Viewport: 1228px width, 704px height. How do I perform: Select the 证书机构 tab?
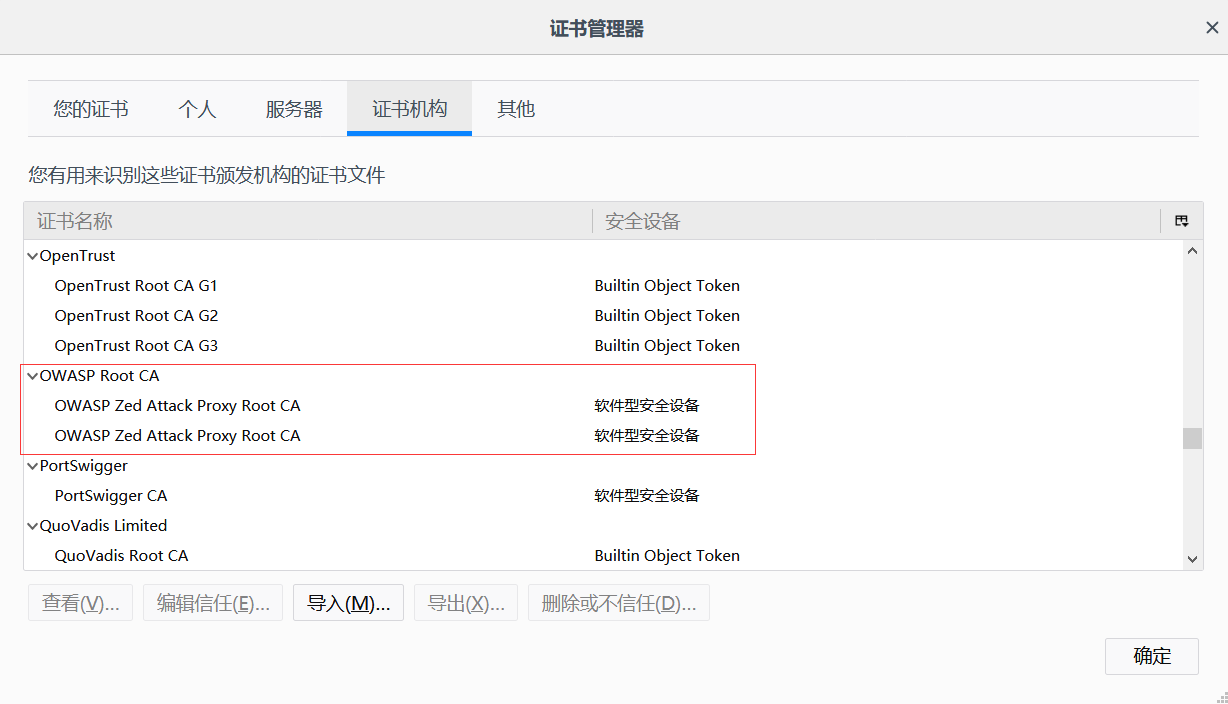click(x=410, y=109)
